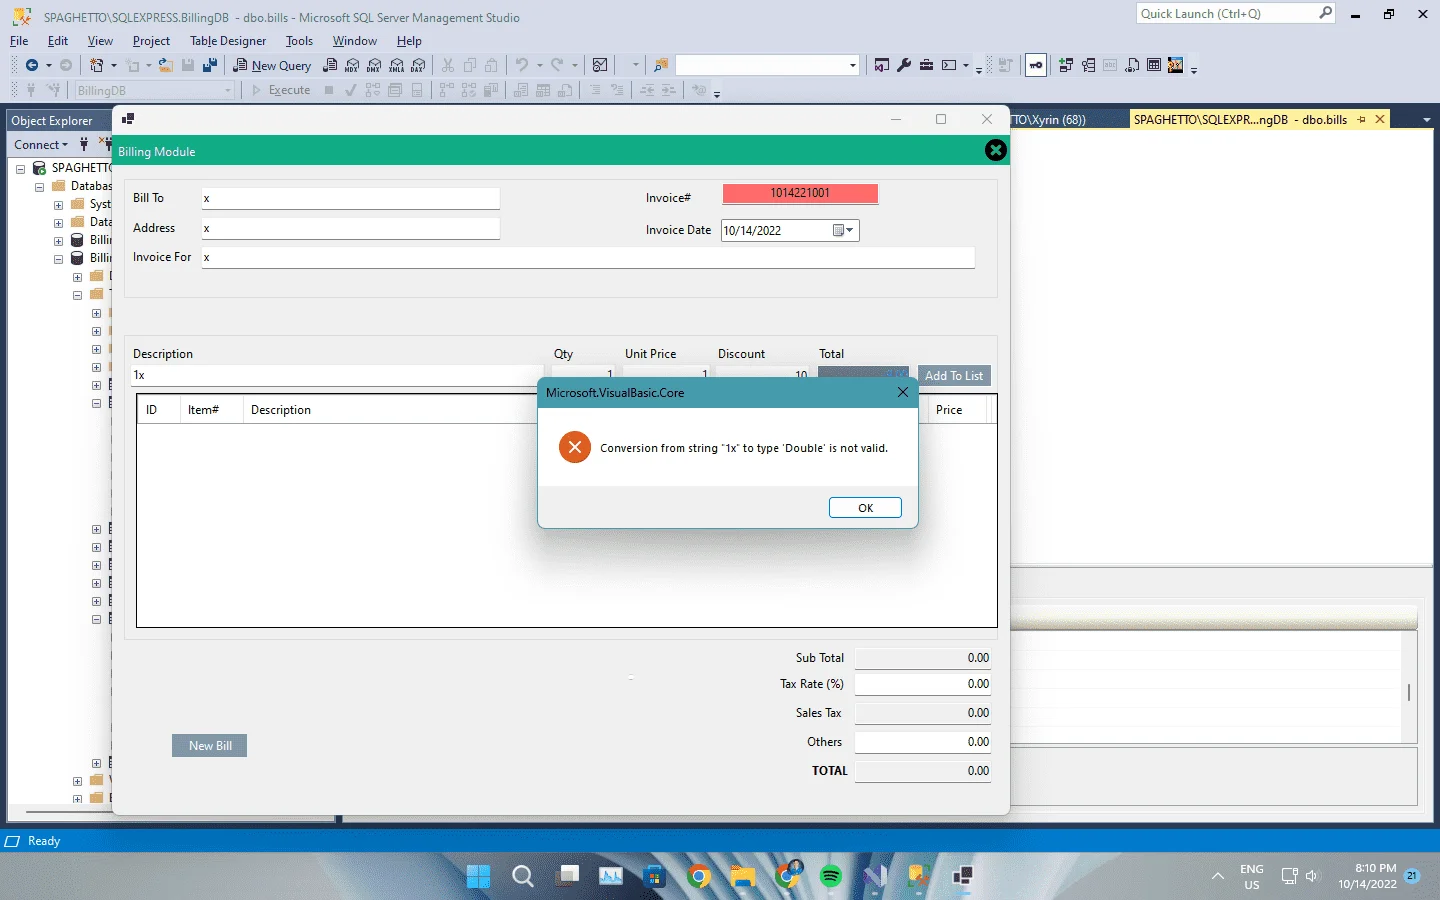Open the Windows Start menu
This screenshot has height=900, width=1440.
click(479, 877)
